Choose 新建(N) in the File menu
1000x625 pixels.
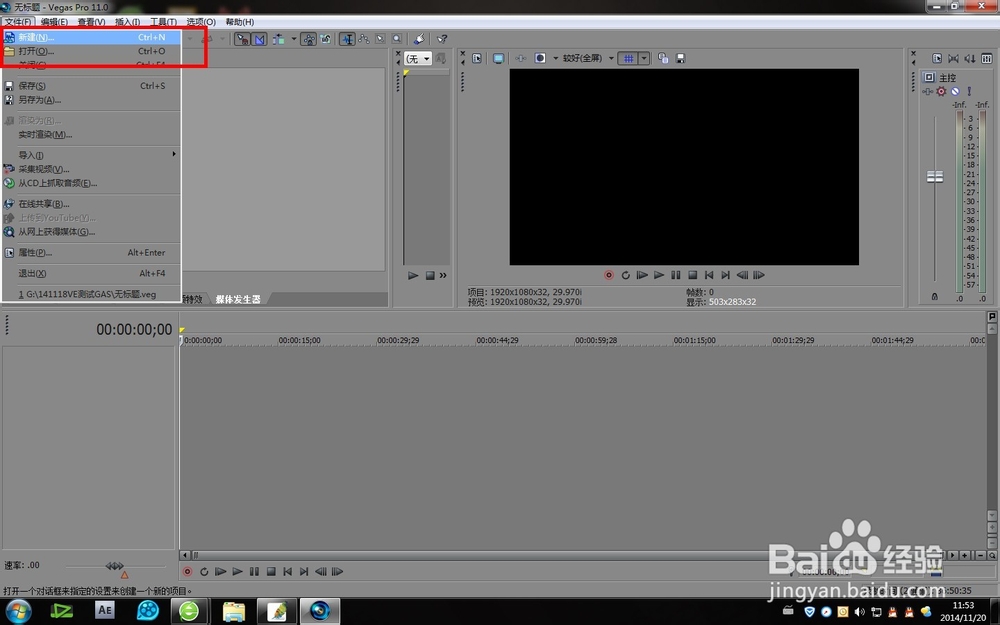pyautogui.click(x=91, y=37)
